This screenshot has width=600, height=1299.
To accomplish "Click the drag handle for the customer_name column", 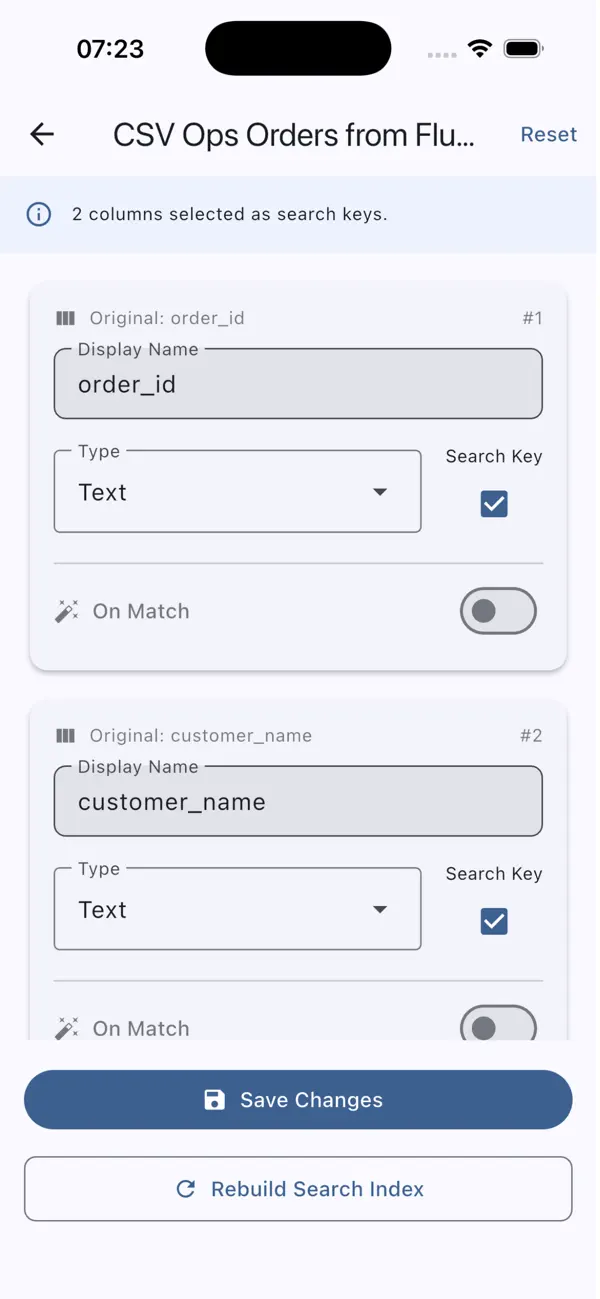I will [x=65, y=735].
